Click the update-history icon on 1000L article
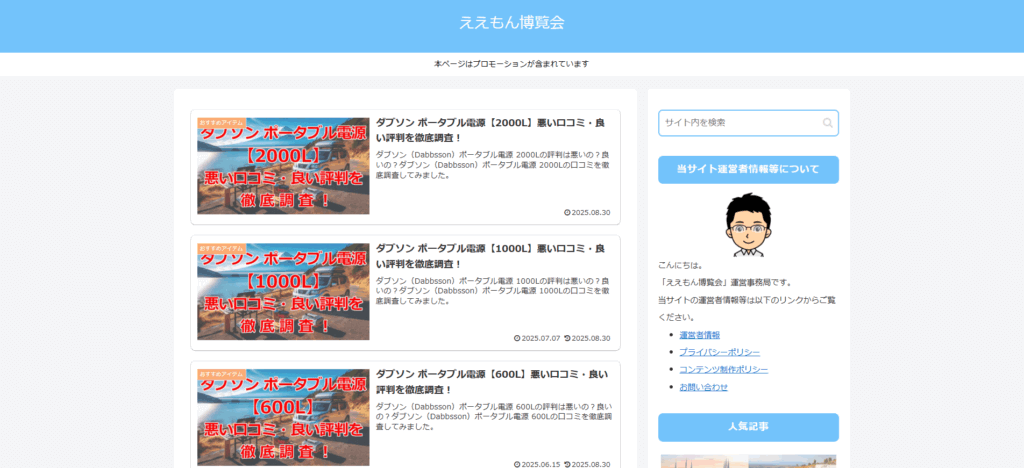 (567, 338)
